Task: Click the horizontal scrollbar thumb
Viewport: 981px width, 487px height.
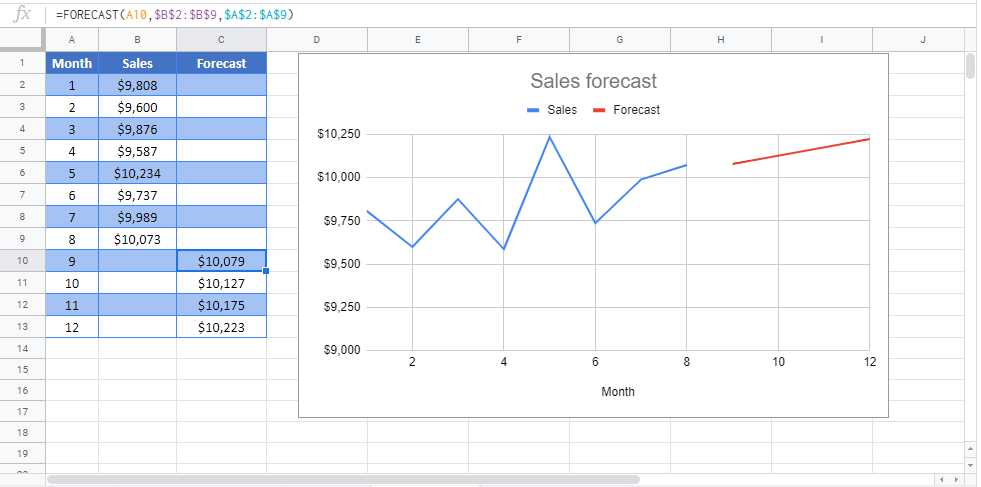Action: (343, 479)
